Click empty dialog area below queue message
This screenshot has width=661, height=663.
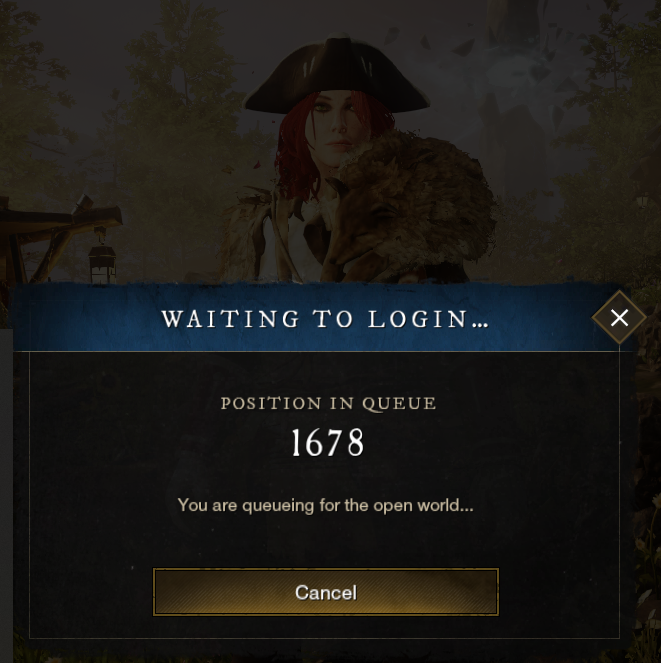coord(325,542)
